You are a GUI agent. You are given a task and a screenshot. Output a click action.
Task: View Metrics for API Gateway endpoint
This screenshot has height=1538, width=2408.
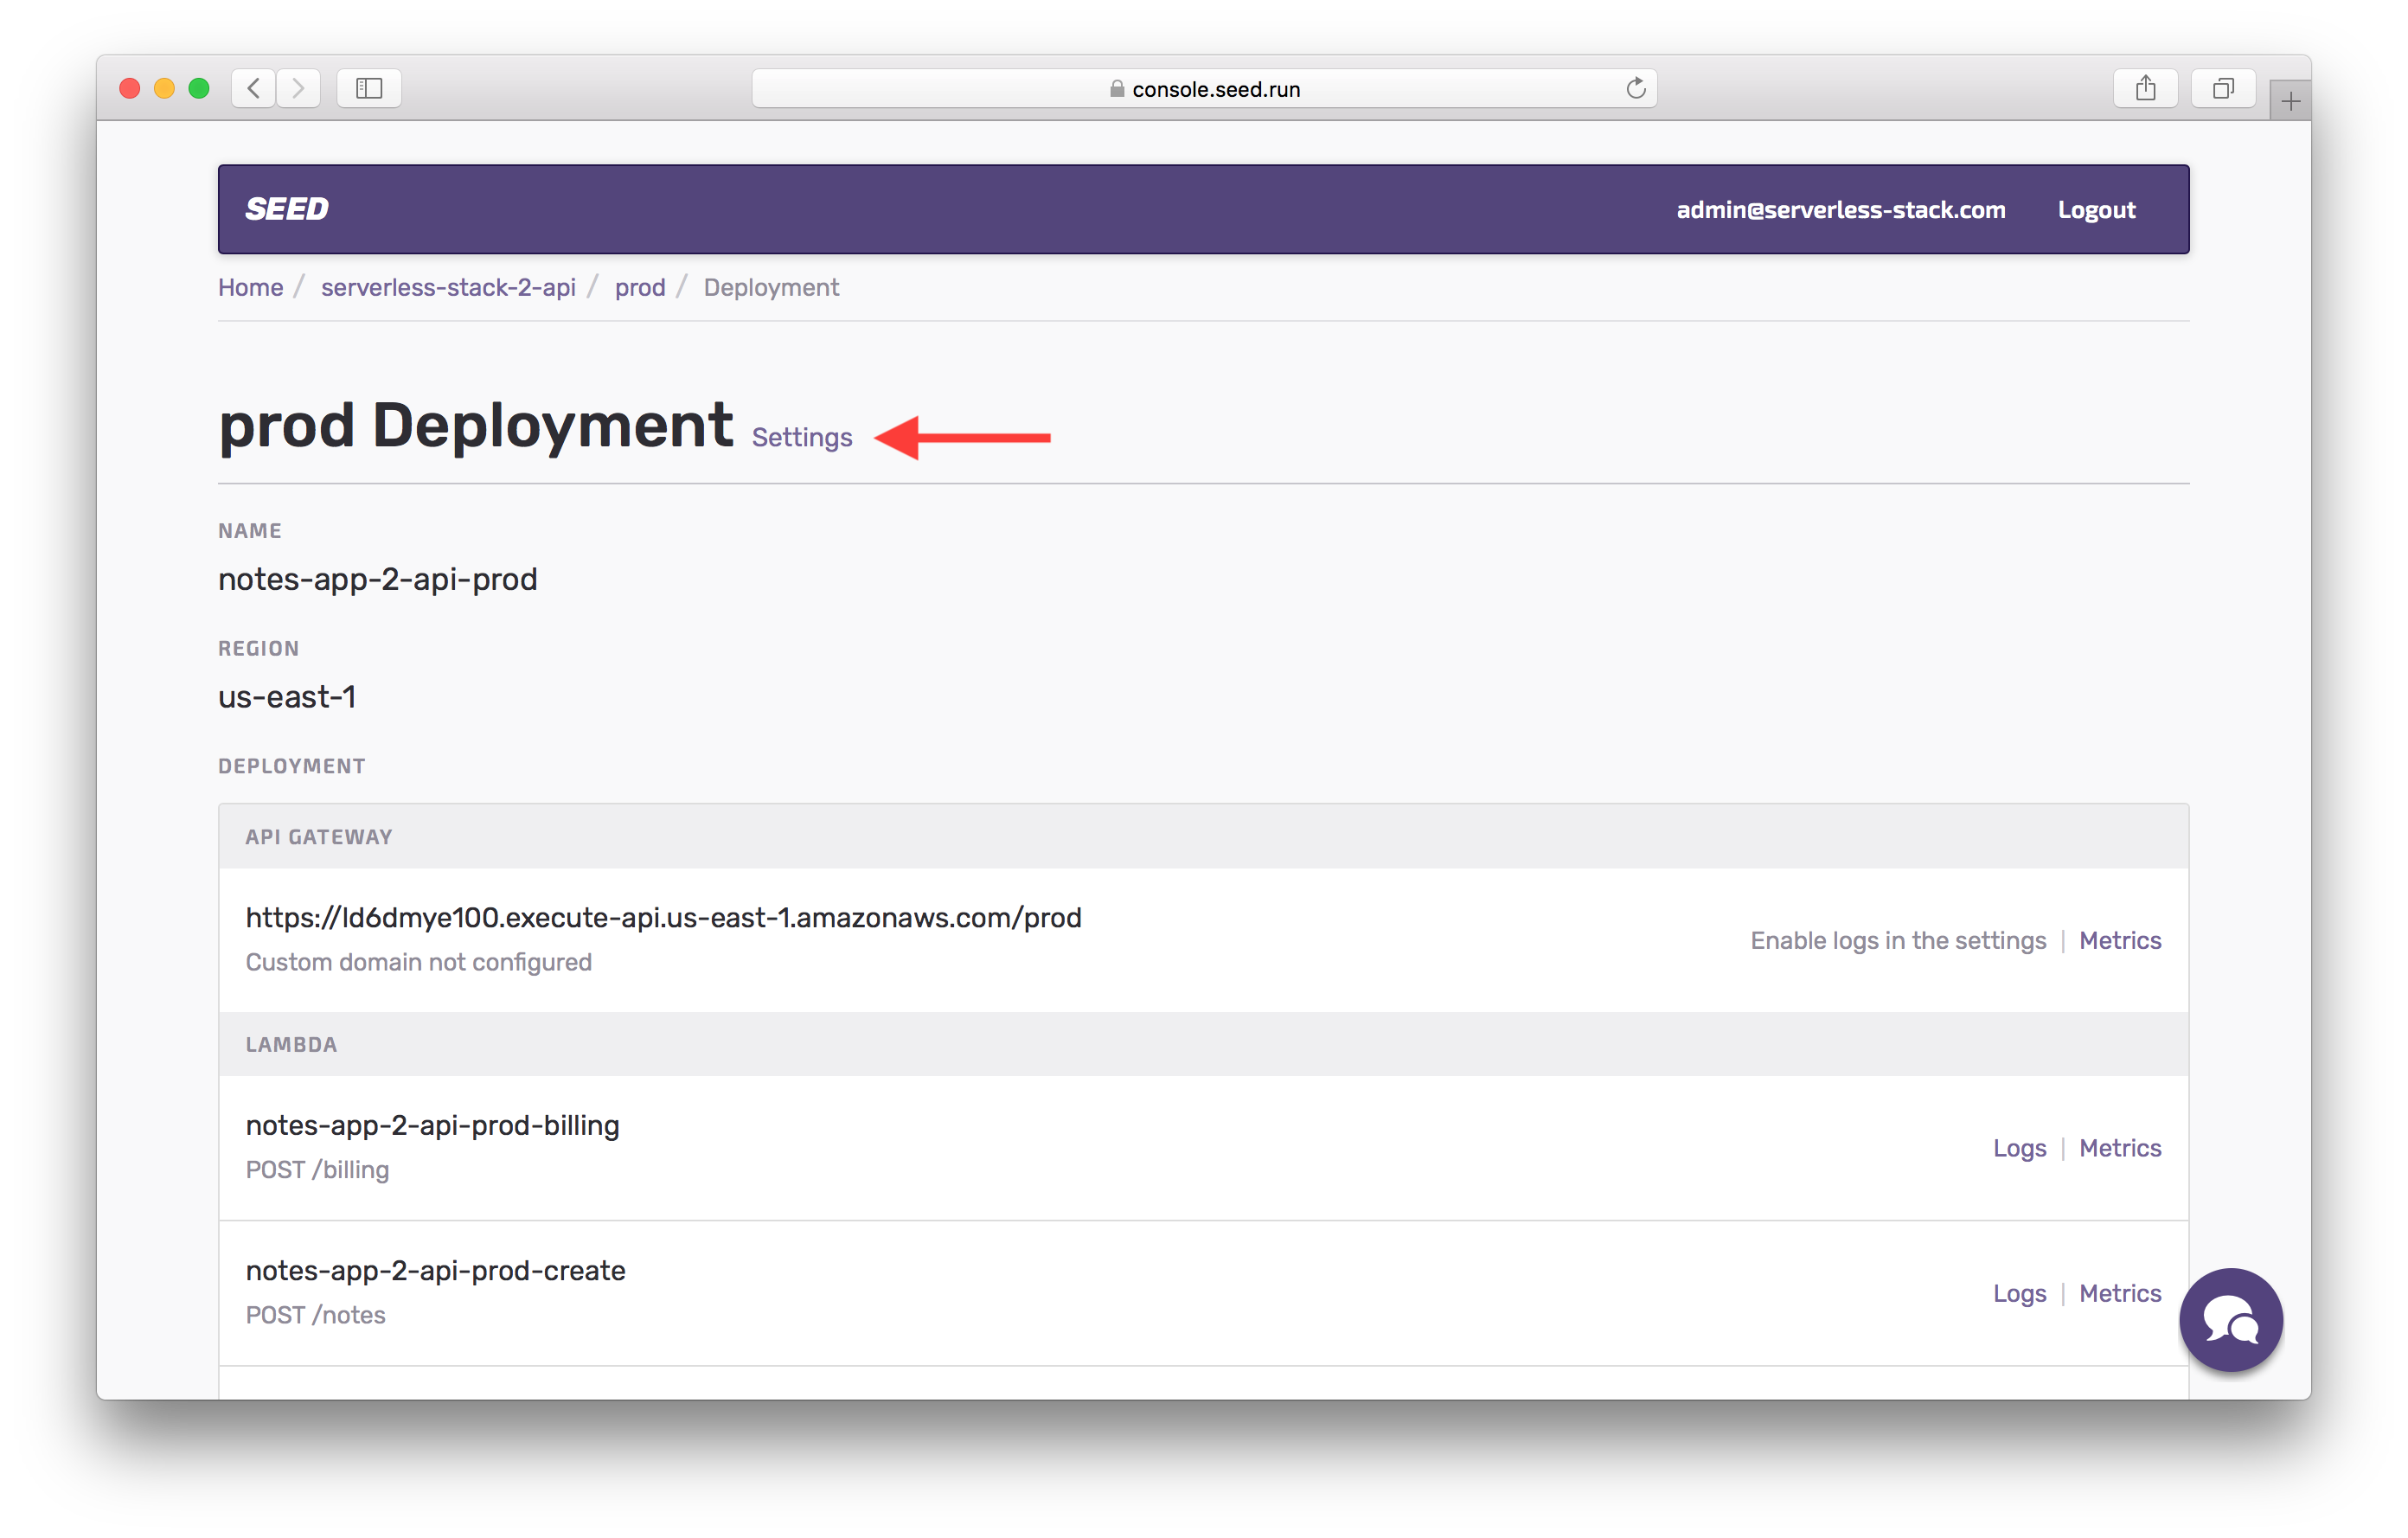point(2120,940)
